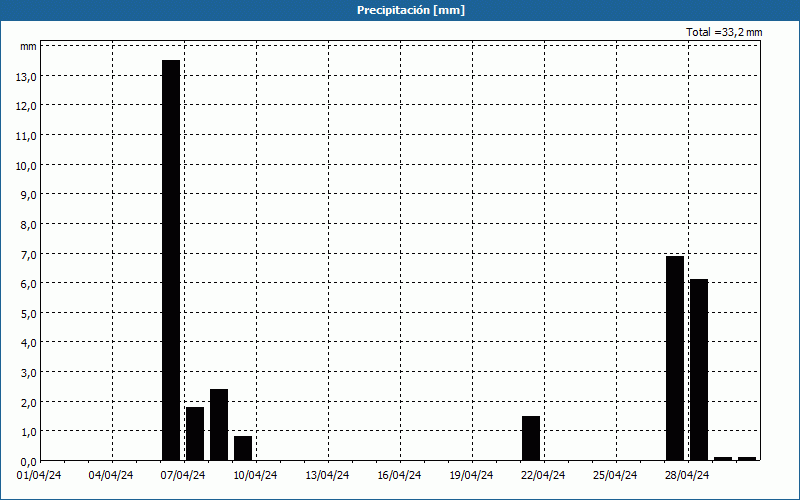Select the 2,4 mm bar on 08/04/24
The image size is (800, 500).
click(x=219, y=424)
